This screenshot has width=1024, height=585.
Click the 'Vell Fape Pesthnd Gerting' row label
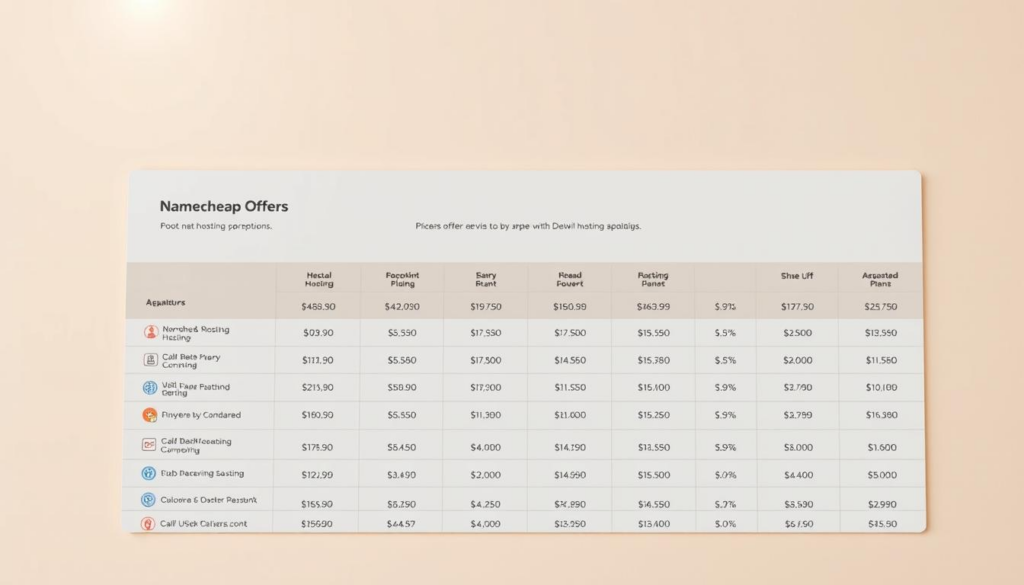(195, 389)
